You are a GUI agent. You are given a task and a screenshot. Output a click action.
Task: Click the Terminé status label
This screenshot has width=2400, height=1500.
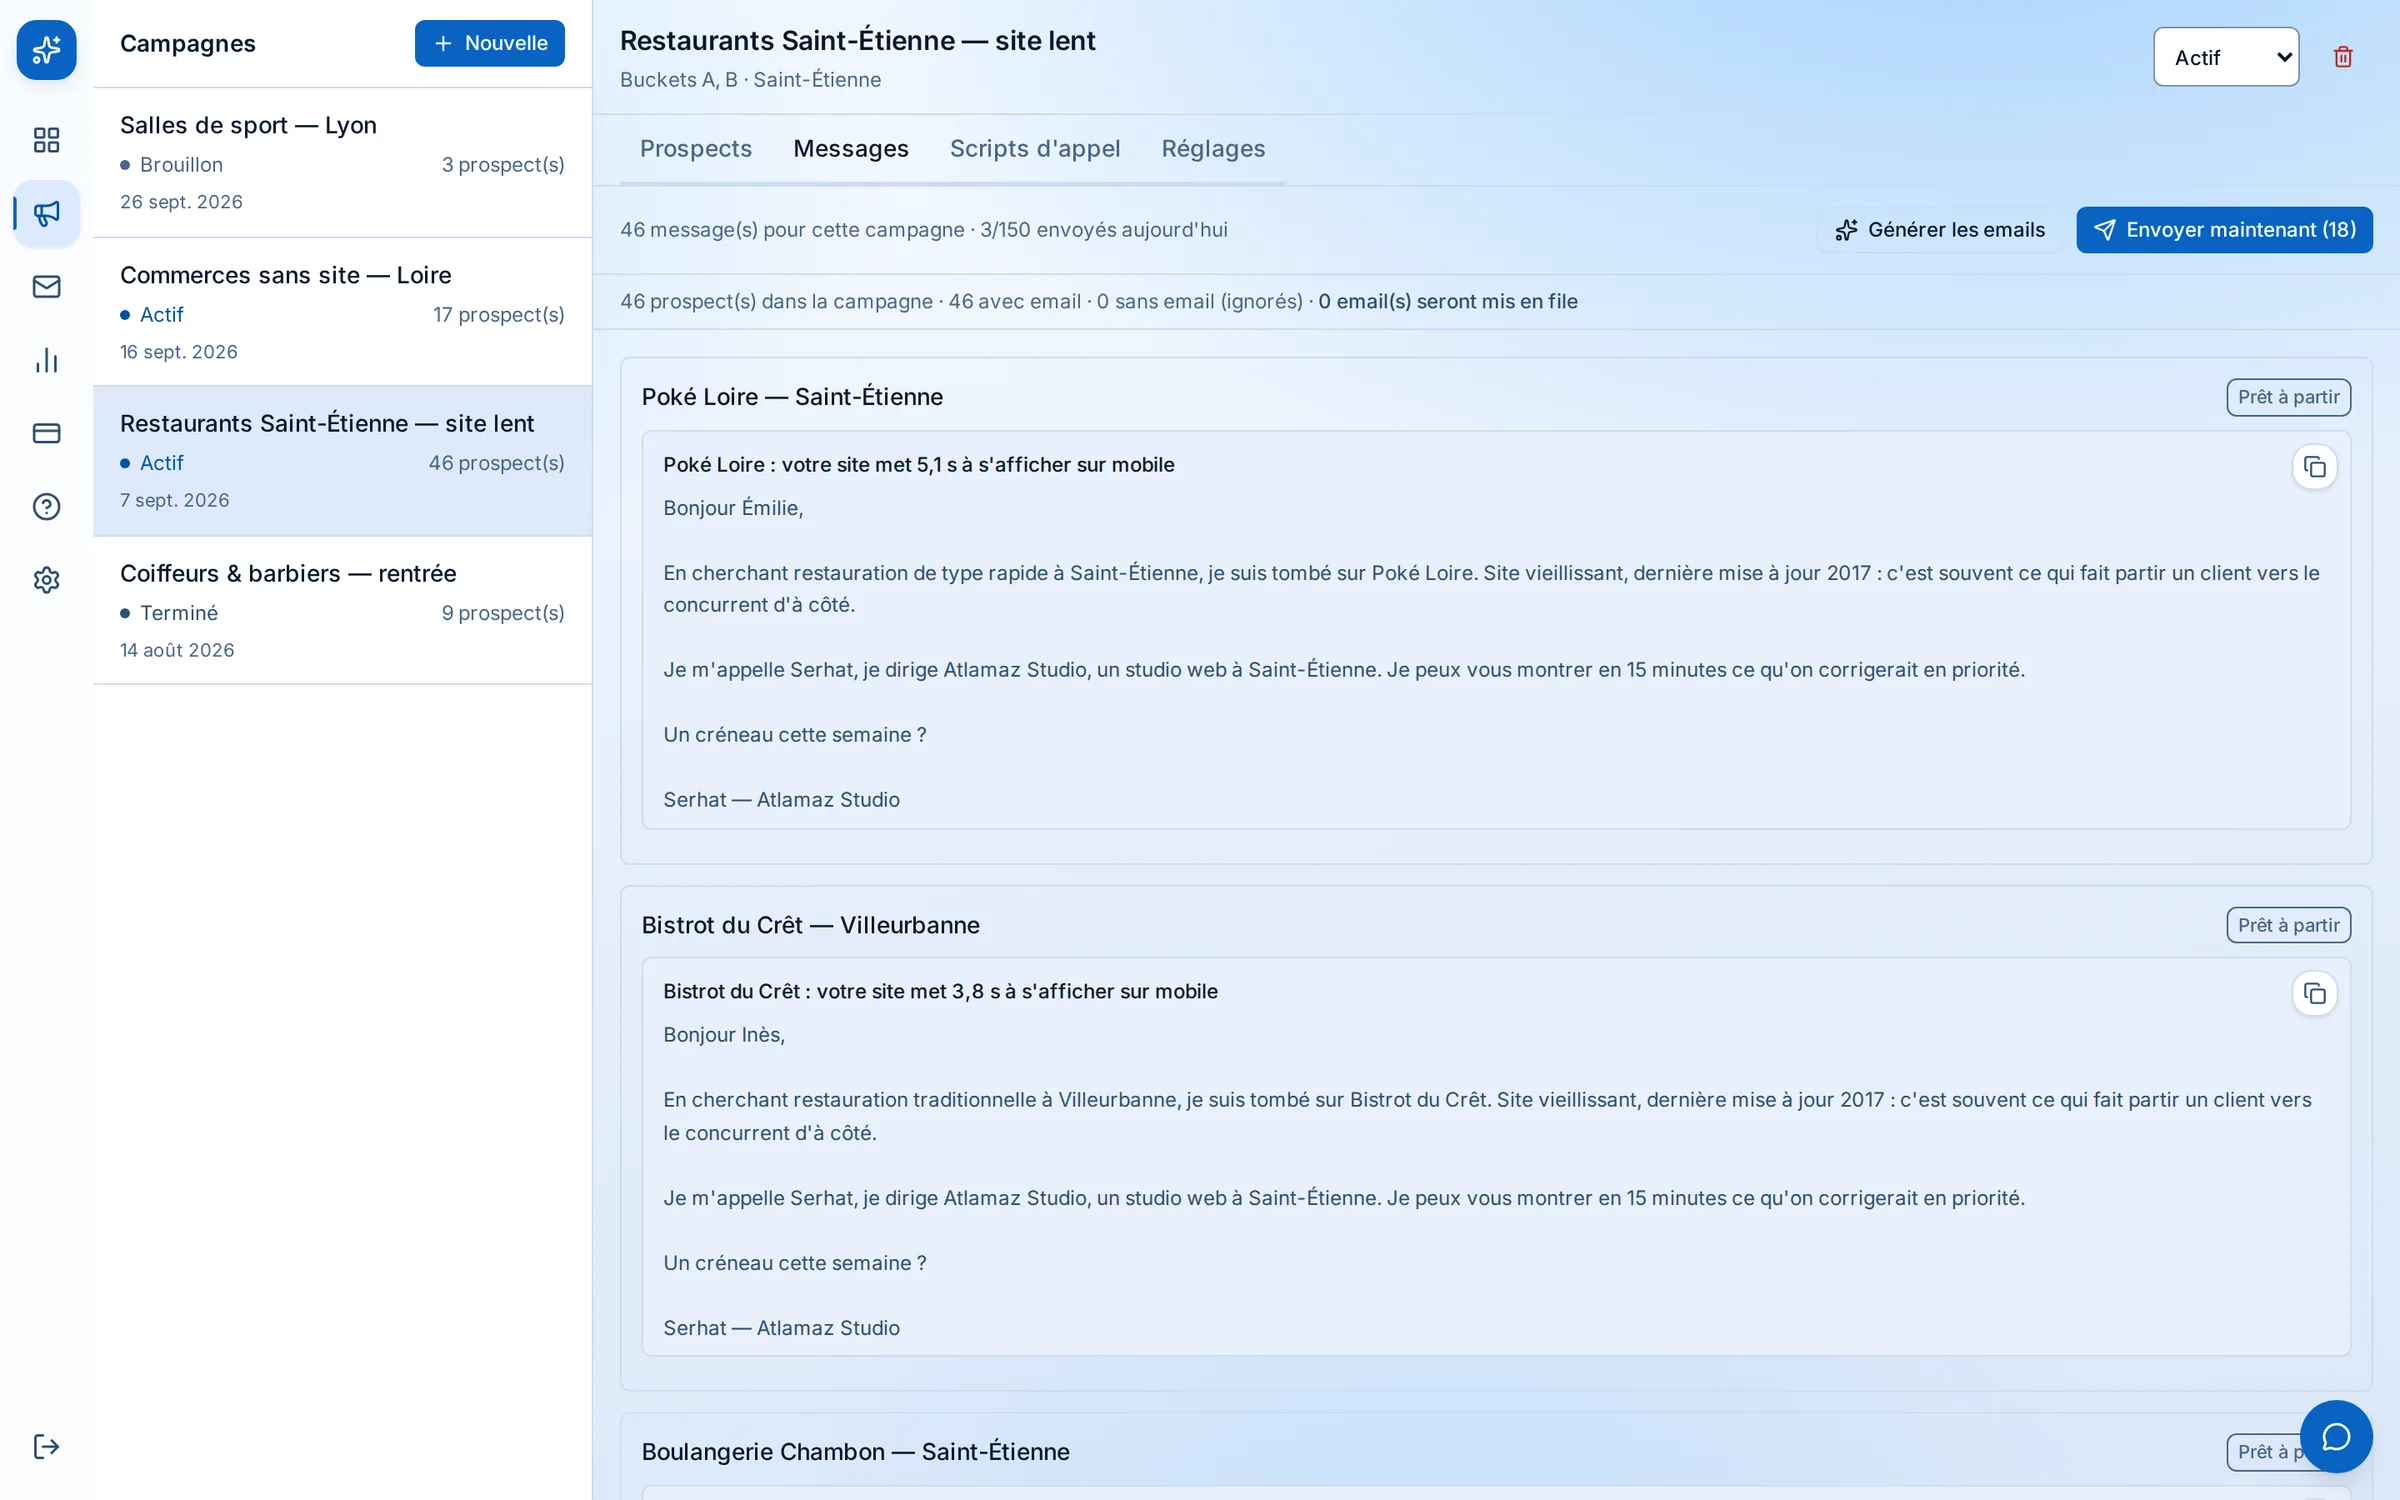click(179, 613)
